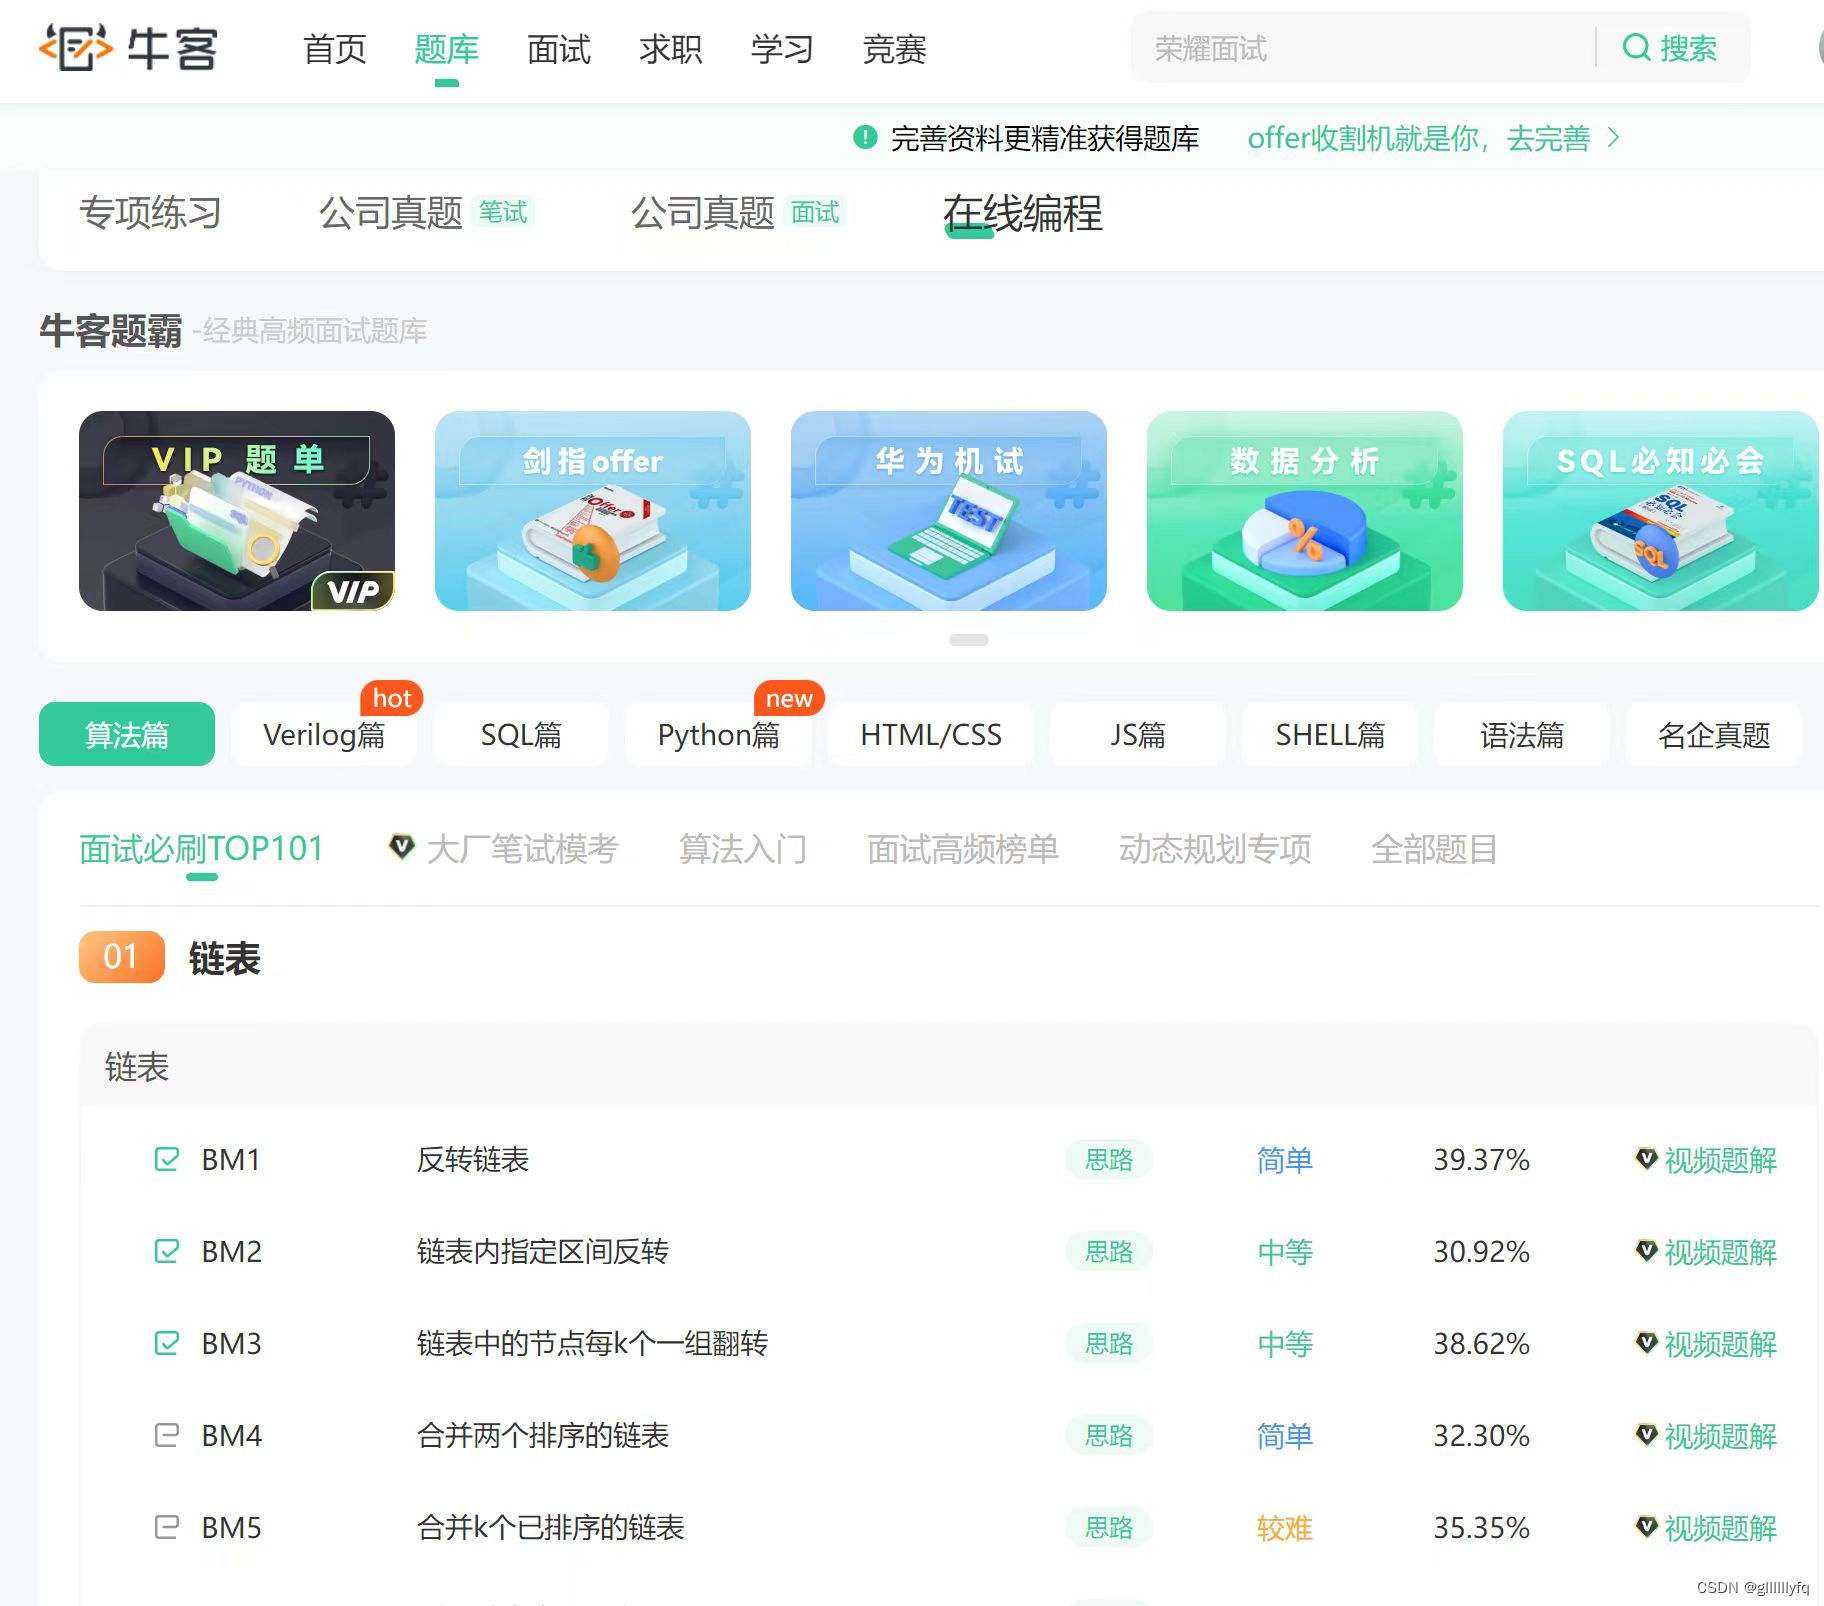Open the 题库 navigation menu item
The height and width of the screenshot is (1606, 1824).
pyautogui.click(x=447, y=49)
